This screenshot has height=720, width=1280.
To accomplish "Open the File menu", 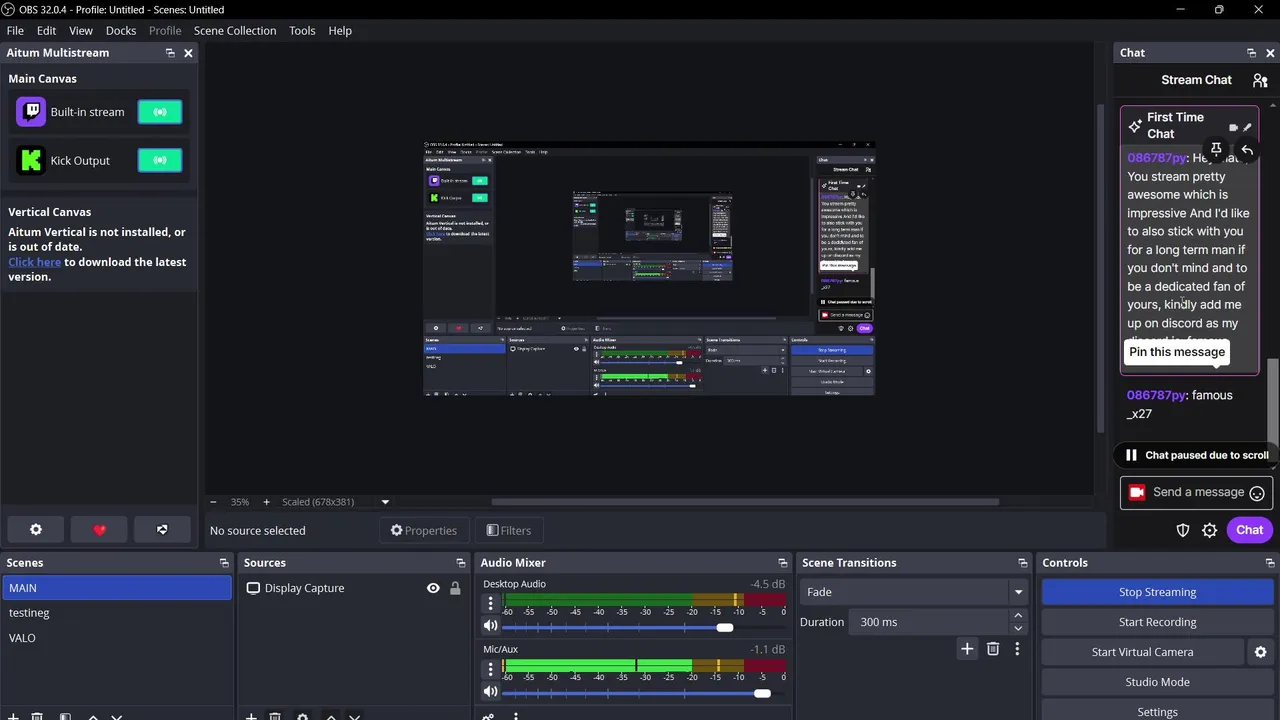I will (15, 31).
